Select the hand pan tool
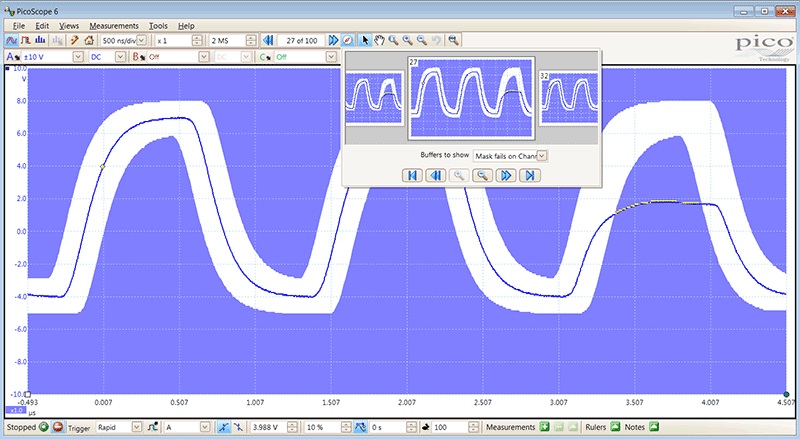 (x=378, y=40)
